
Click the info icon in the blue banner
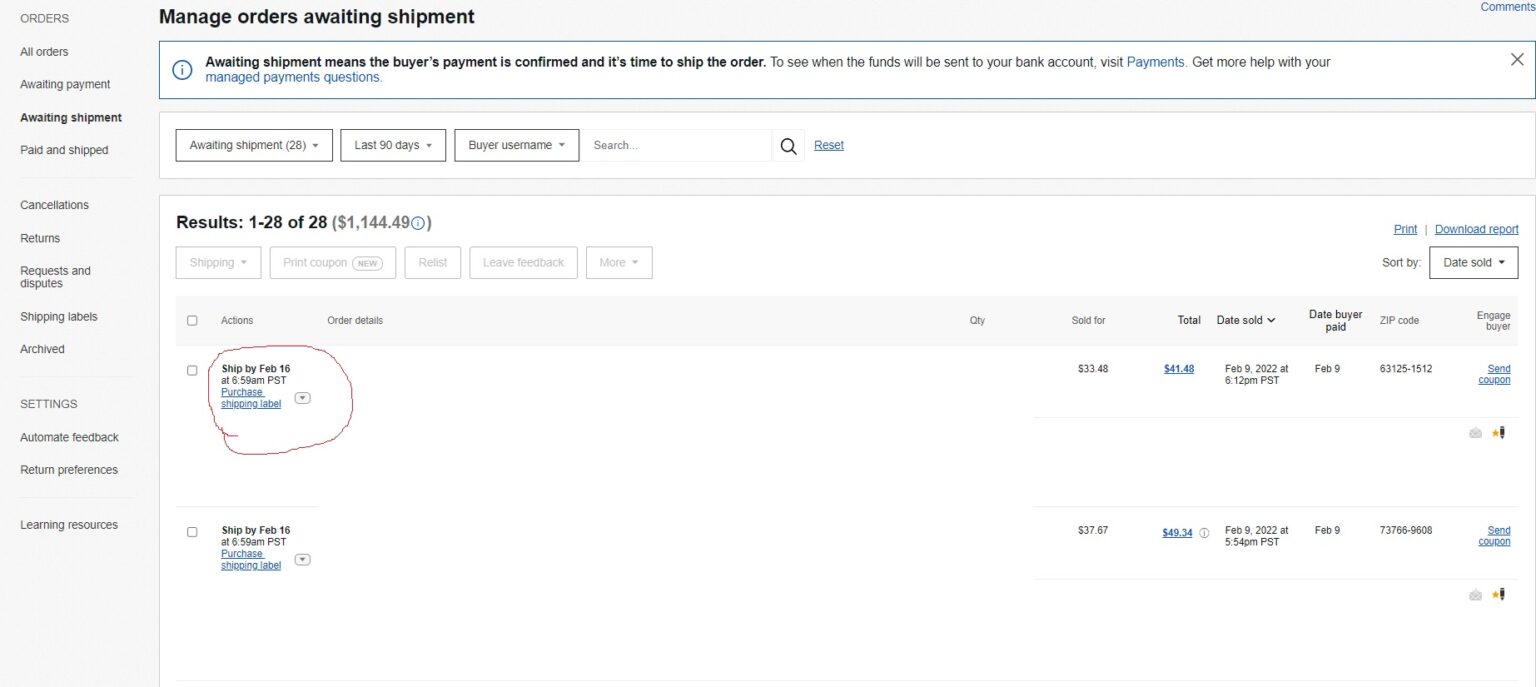pos(182,70)
